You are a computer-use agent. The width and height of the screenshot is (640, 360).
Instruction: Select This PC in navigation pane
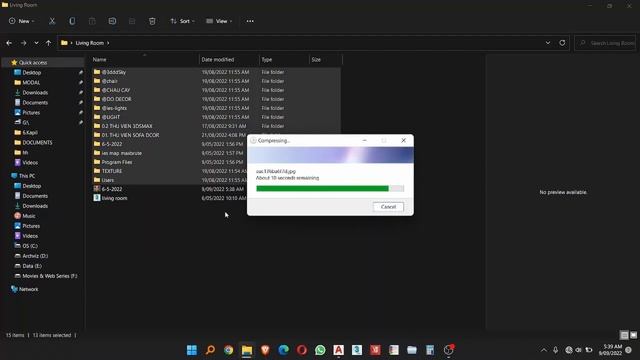(27, 176)
